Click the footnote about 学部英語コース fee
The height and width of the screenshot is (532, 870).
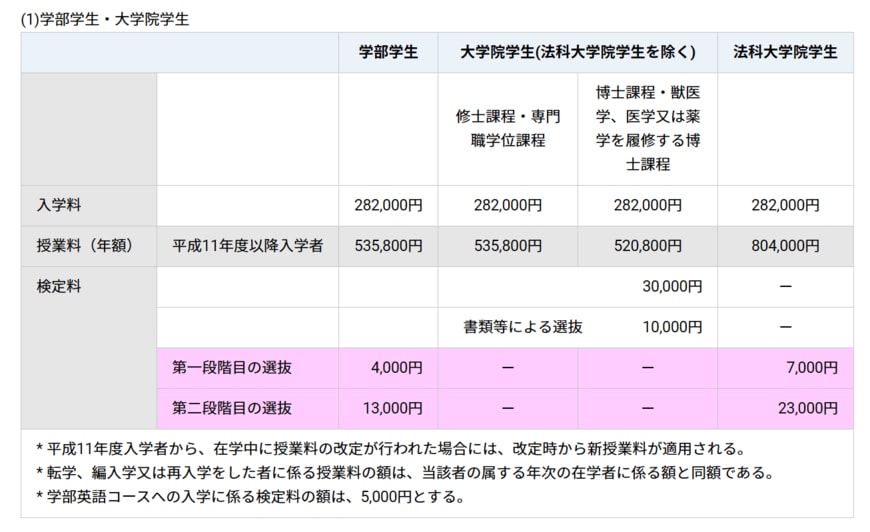(x=251, y=496)
